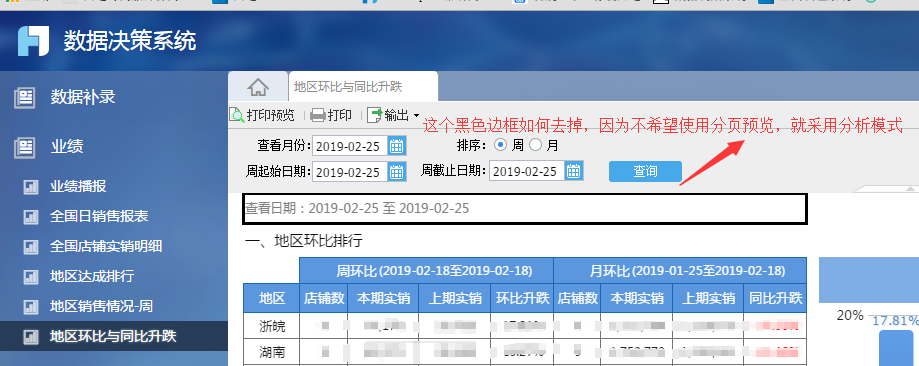Open 地区达成排行 report
The image size is (919, 366).
pyautogui.click(x=92, y=277)
